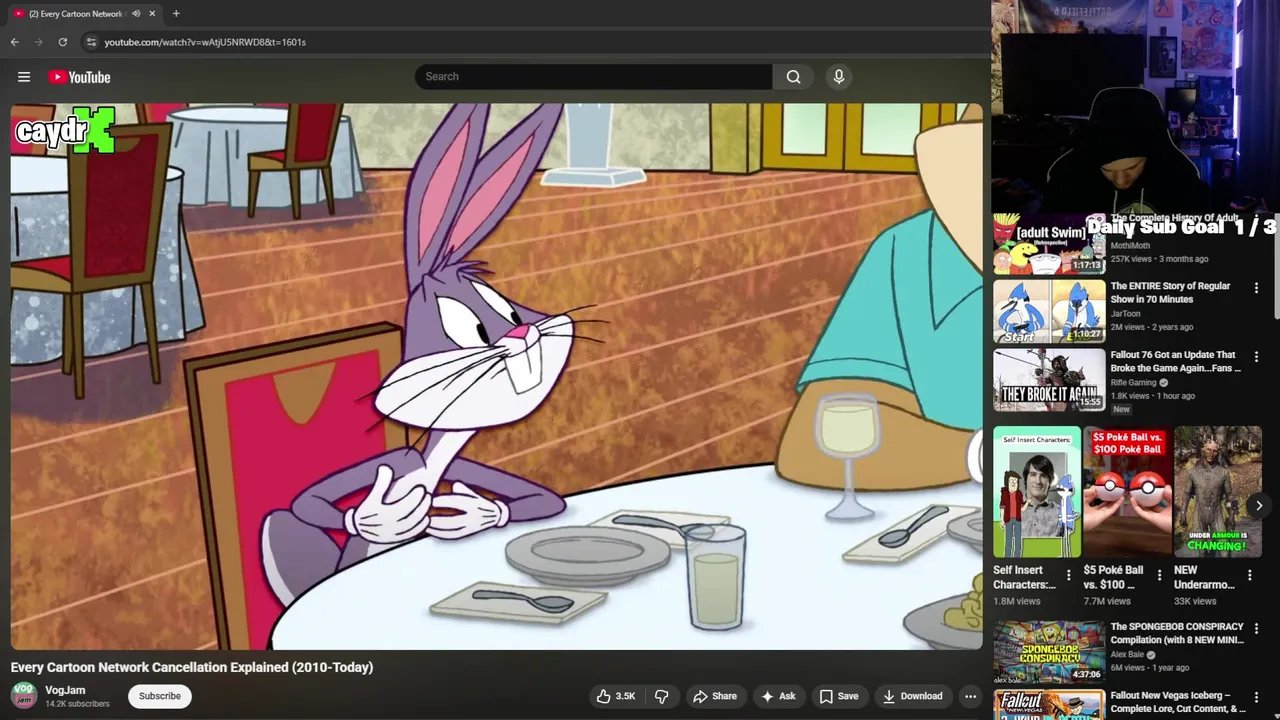1280x720 pixels.
Task: Open options for Fallout New Vegas Iceberg
Action: pos(1257,698)
